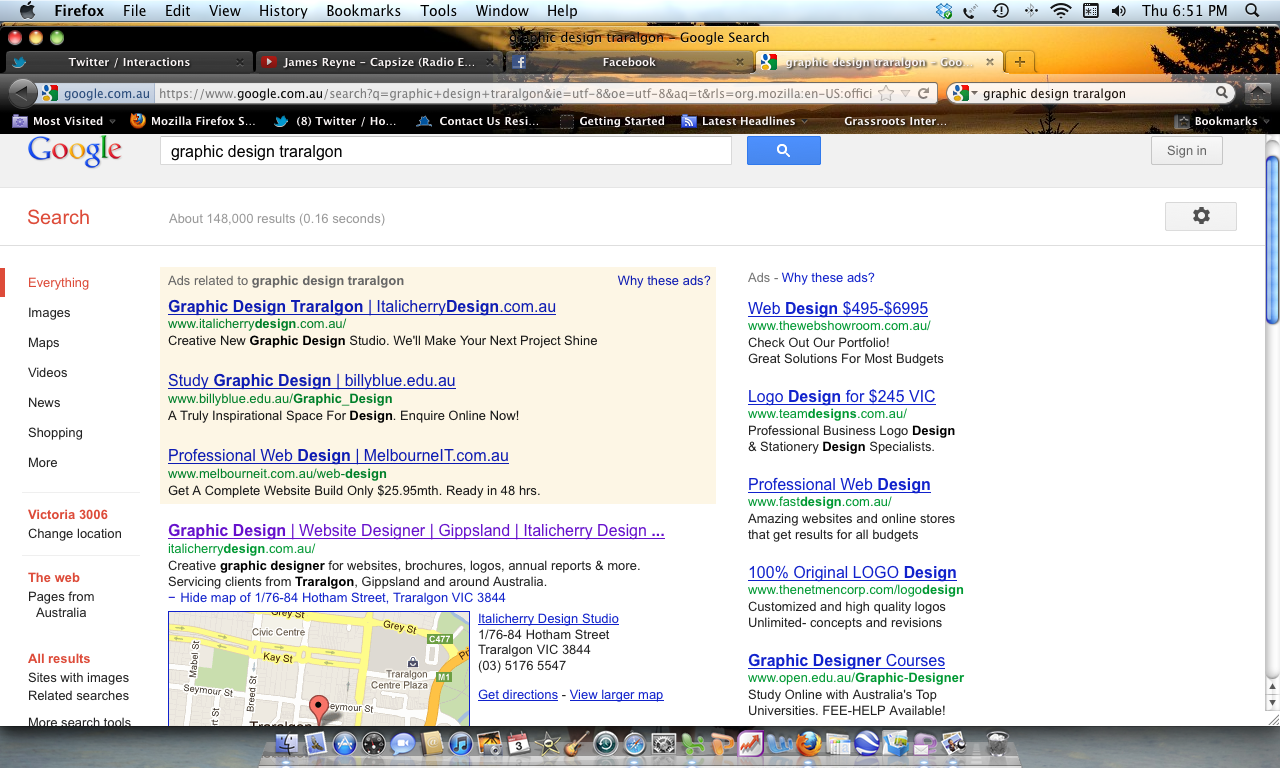Click the volume speaker menu bar icon
Image resolution: width=1280 pixels, height=768 pixels.
(1119, 11)
